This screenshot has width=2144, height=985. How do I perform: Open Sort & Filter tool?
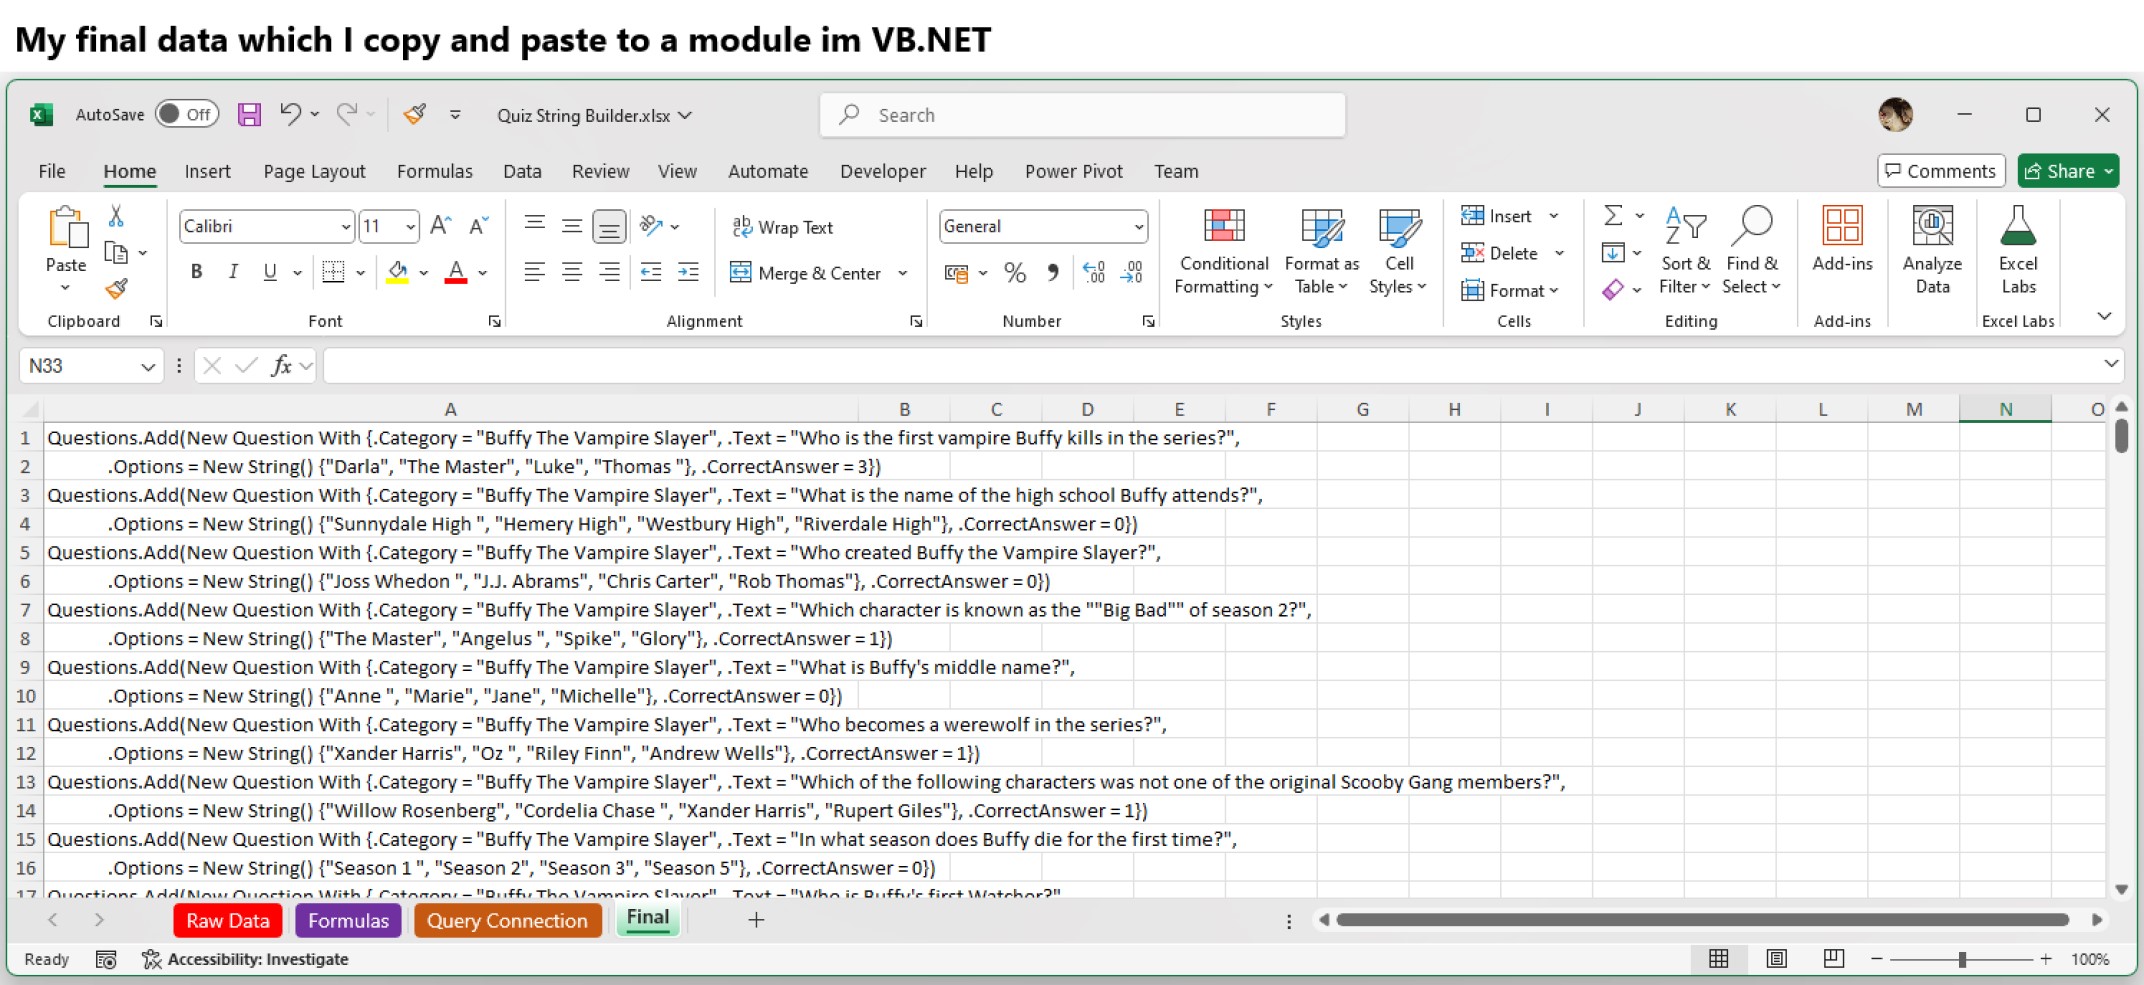pos(1685,250)
